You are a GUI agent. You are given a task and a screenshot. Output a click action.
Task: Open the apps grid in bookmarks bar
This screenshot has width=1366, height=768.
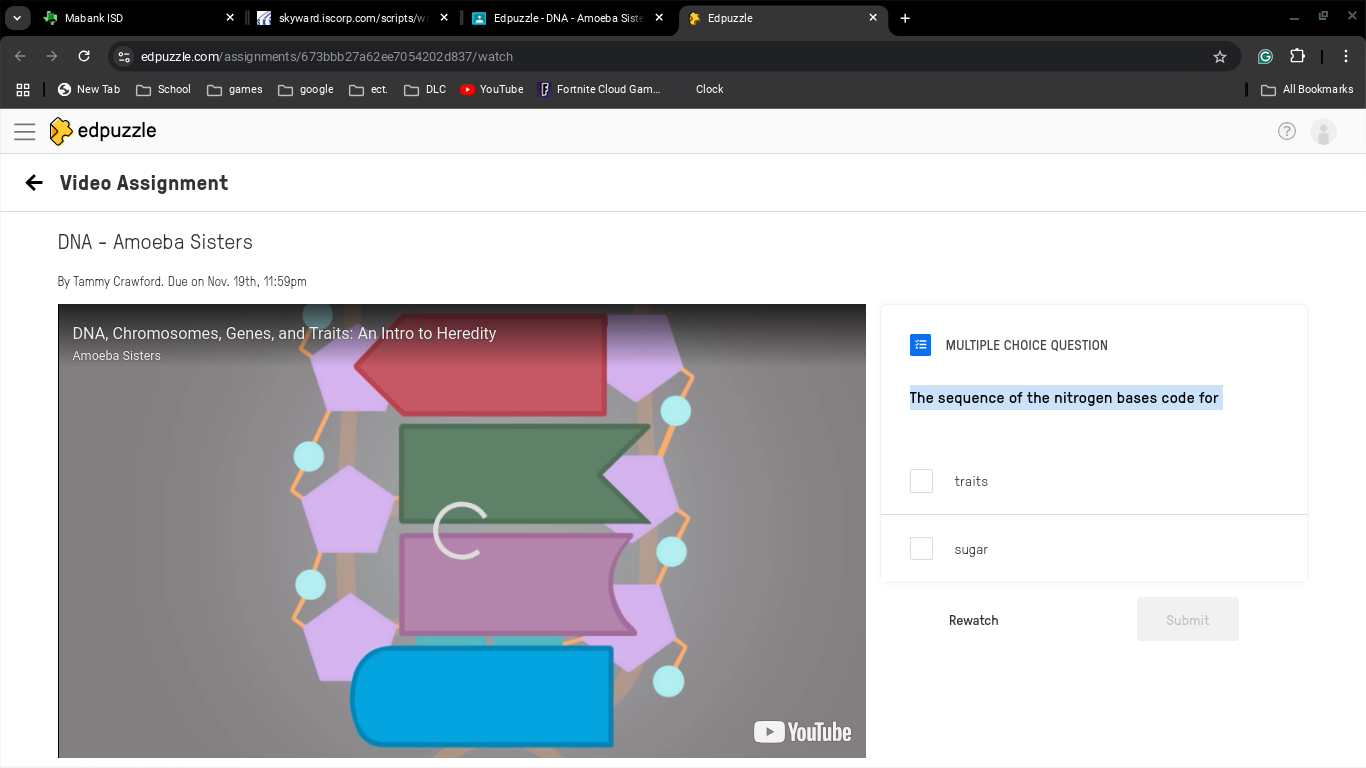23,89
